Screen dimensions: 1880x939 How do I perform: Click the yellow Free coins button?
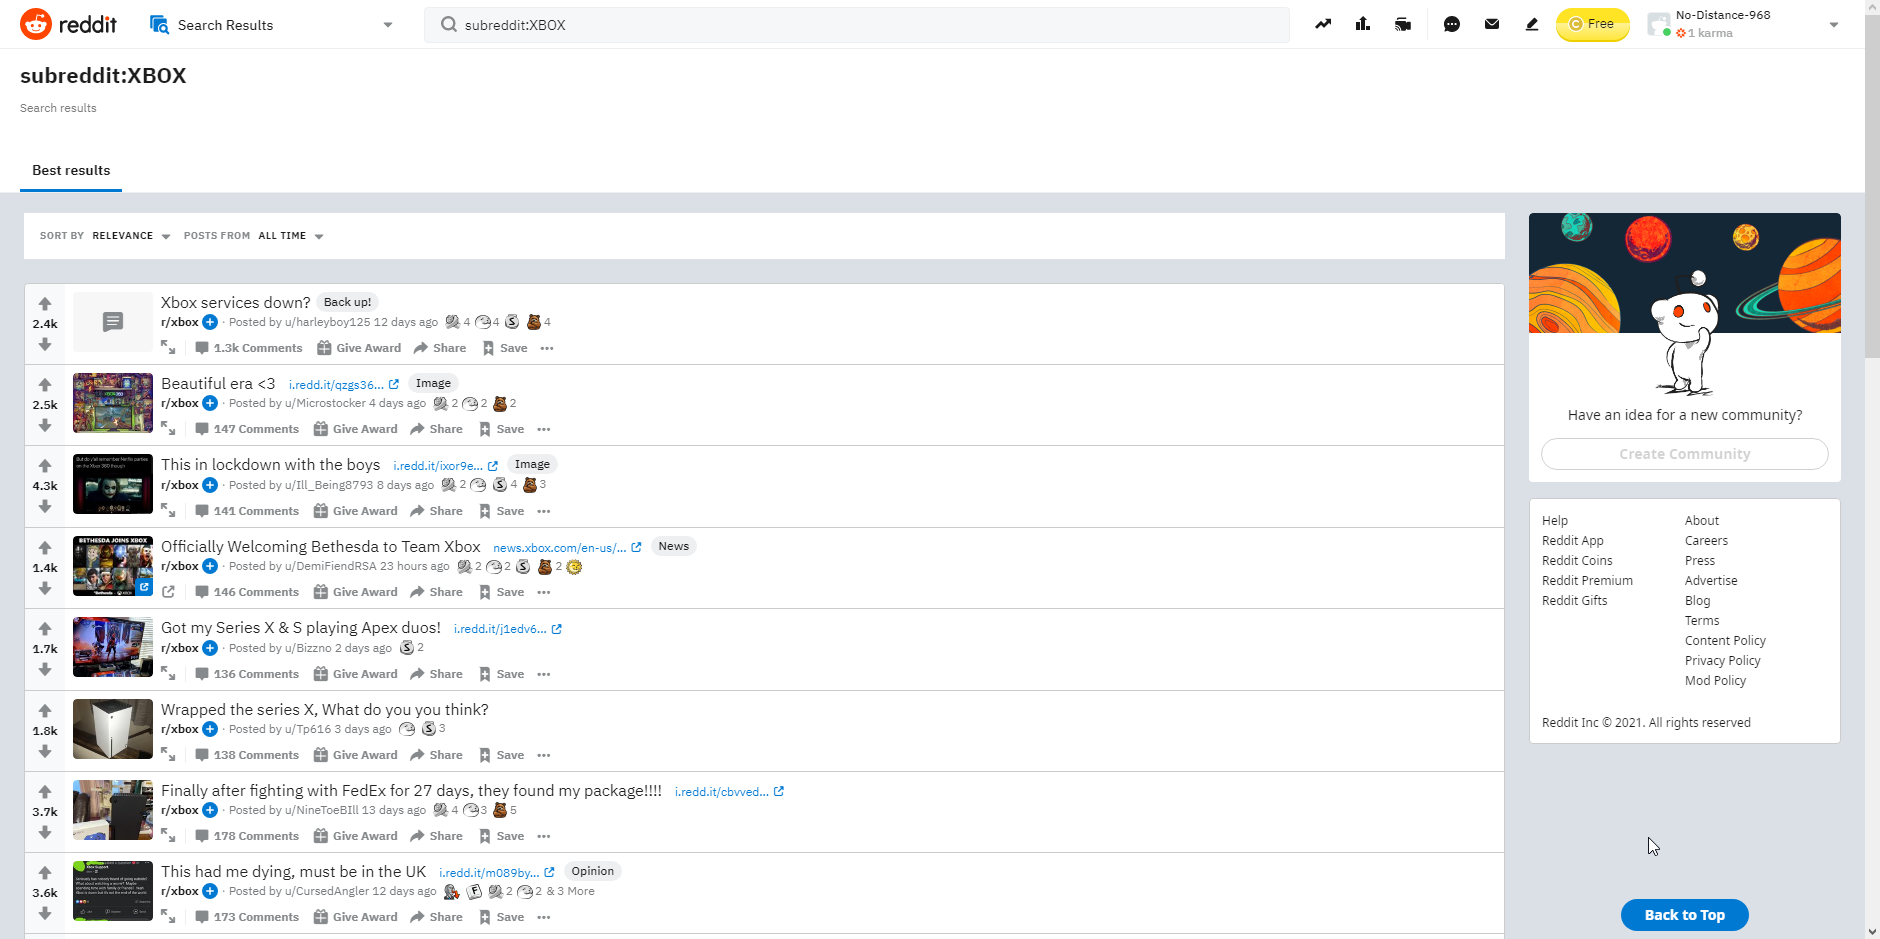(1592, 24)
